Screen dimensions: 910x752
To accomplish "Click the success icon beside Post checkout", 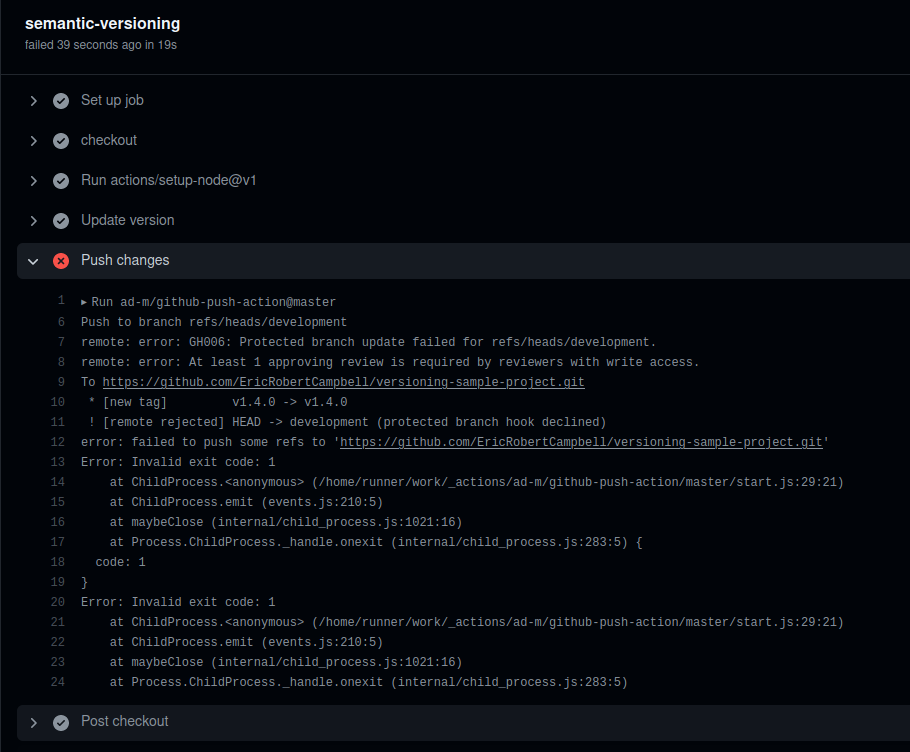I will [61, 722].
